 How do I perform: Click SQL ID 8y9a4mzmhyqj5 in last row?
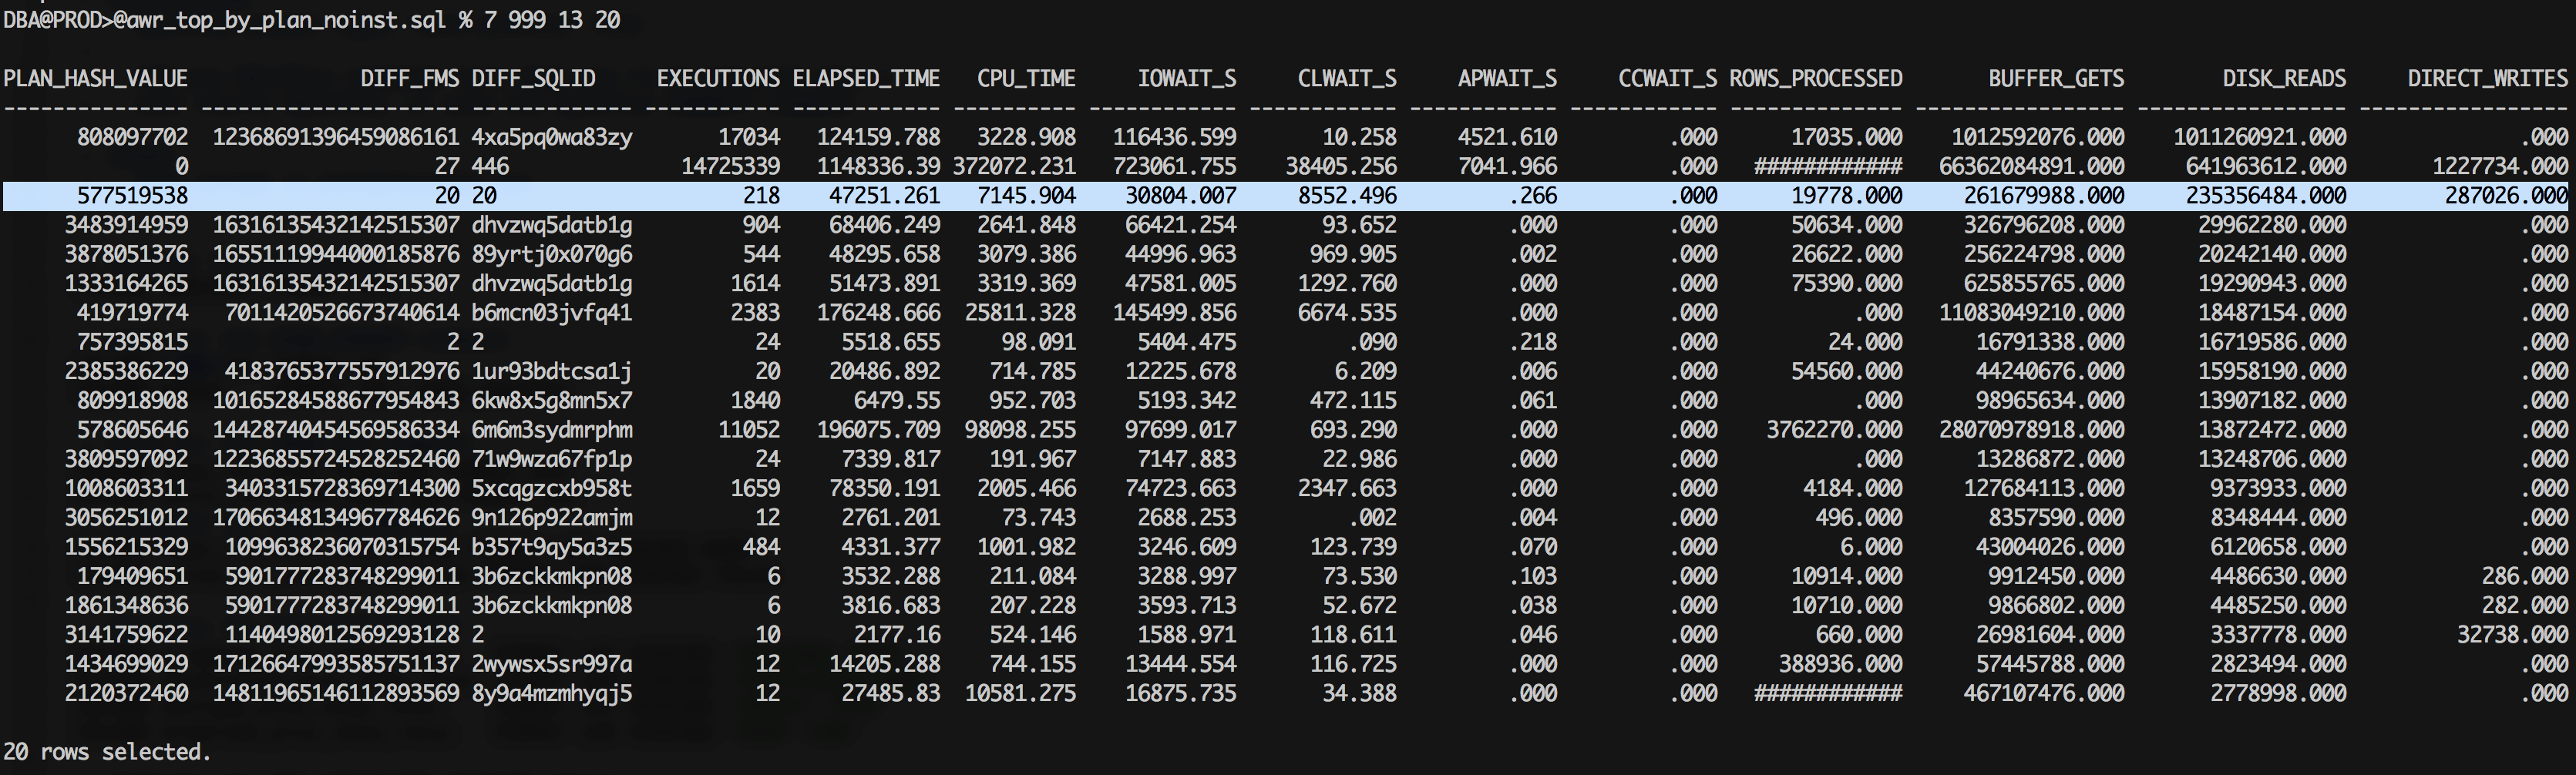(x=551, y=692)
